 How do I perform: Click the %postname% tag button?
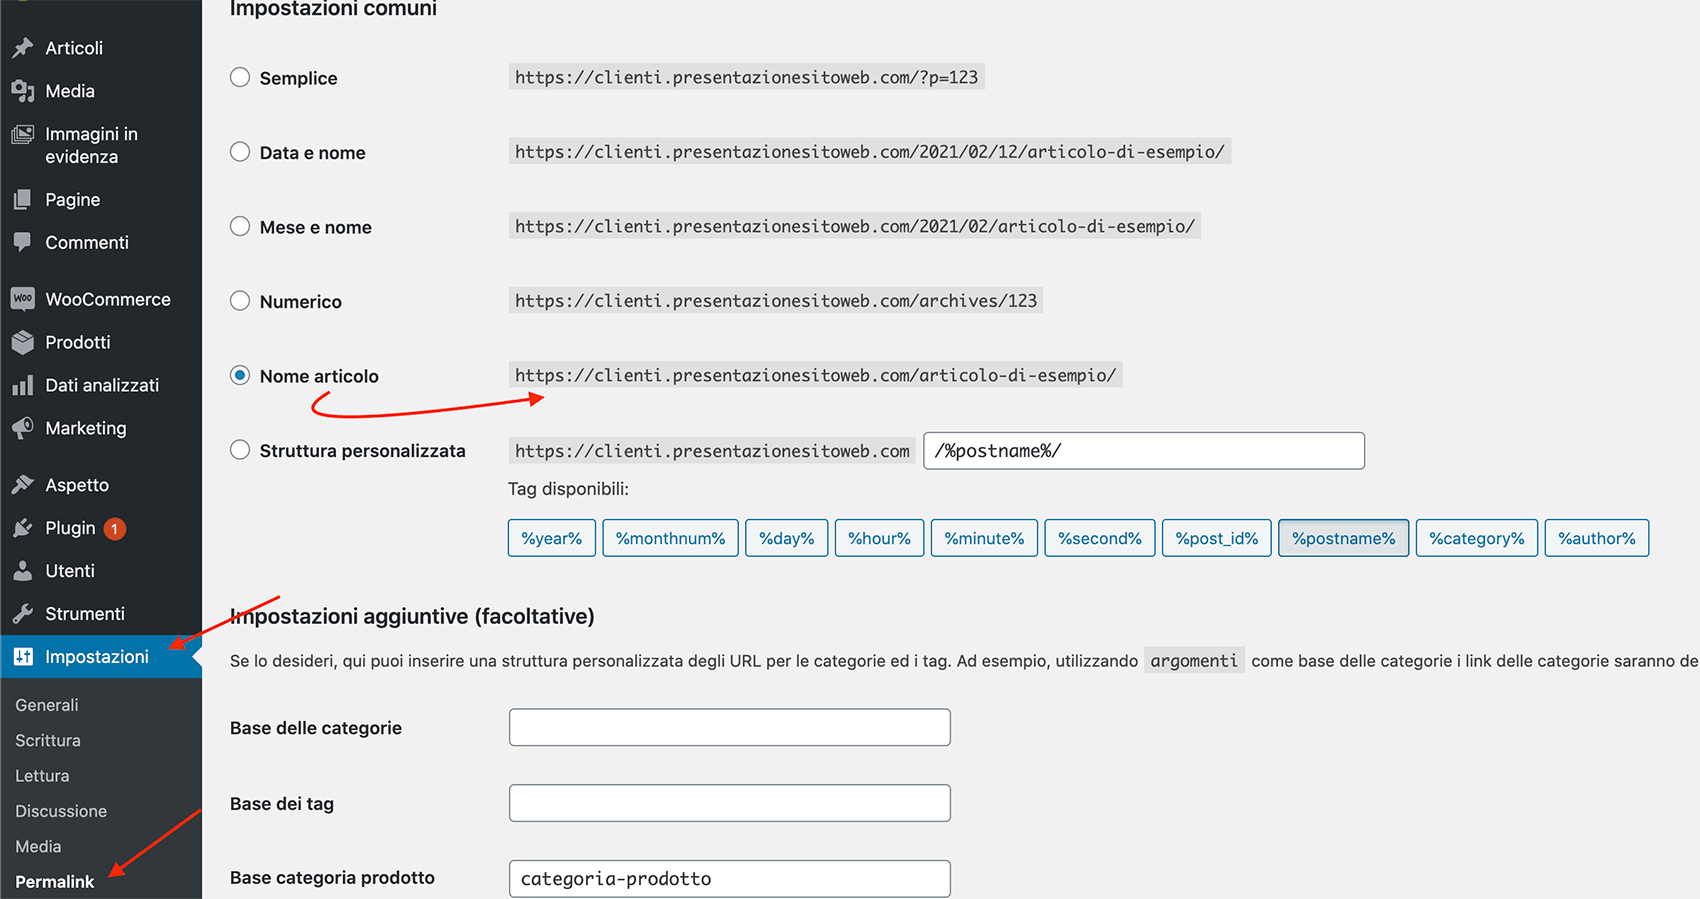1344,538
